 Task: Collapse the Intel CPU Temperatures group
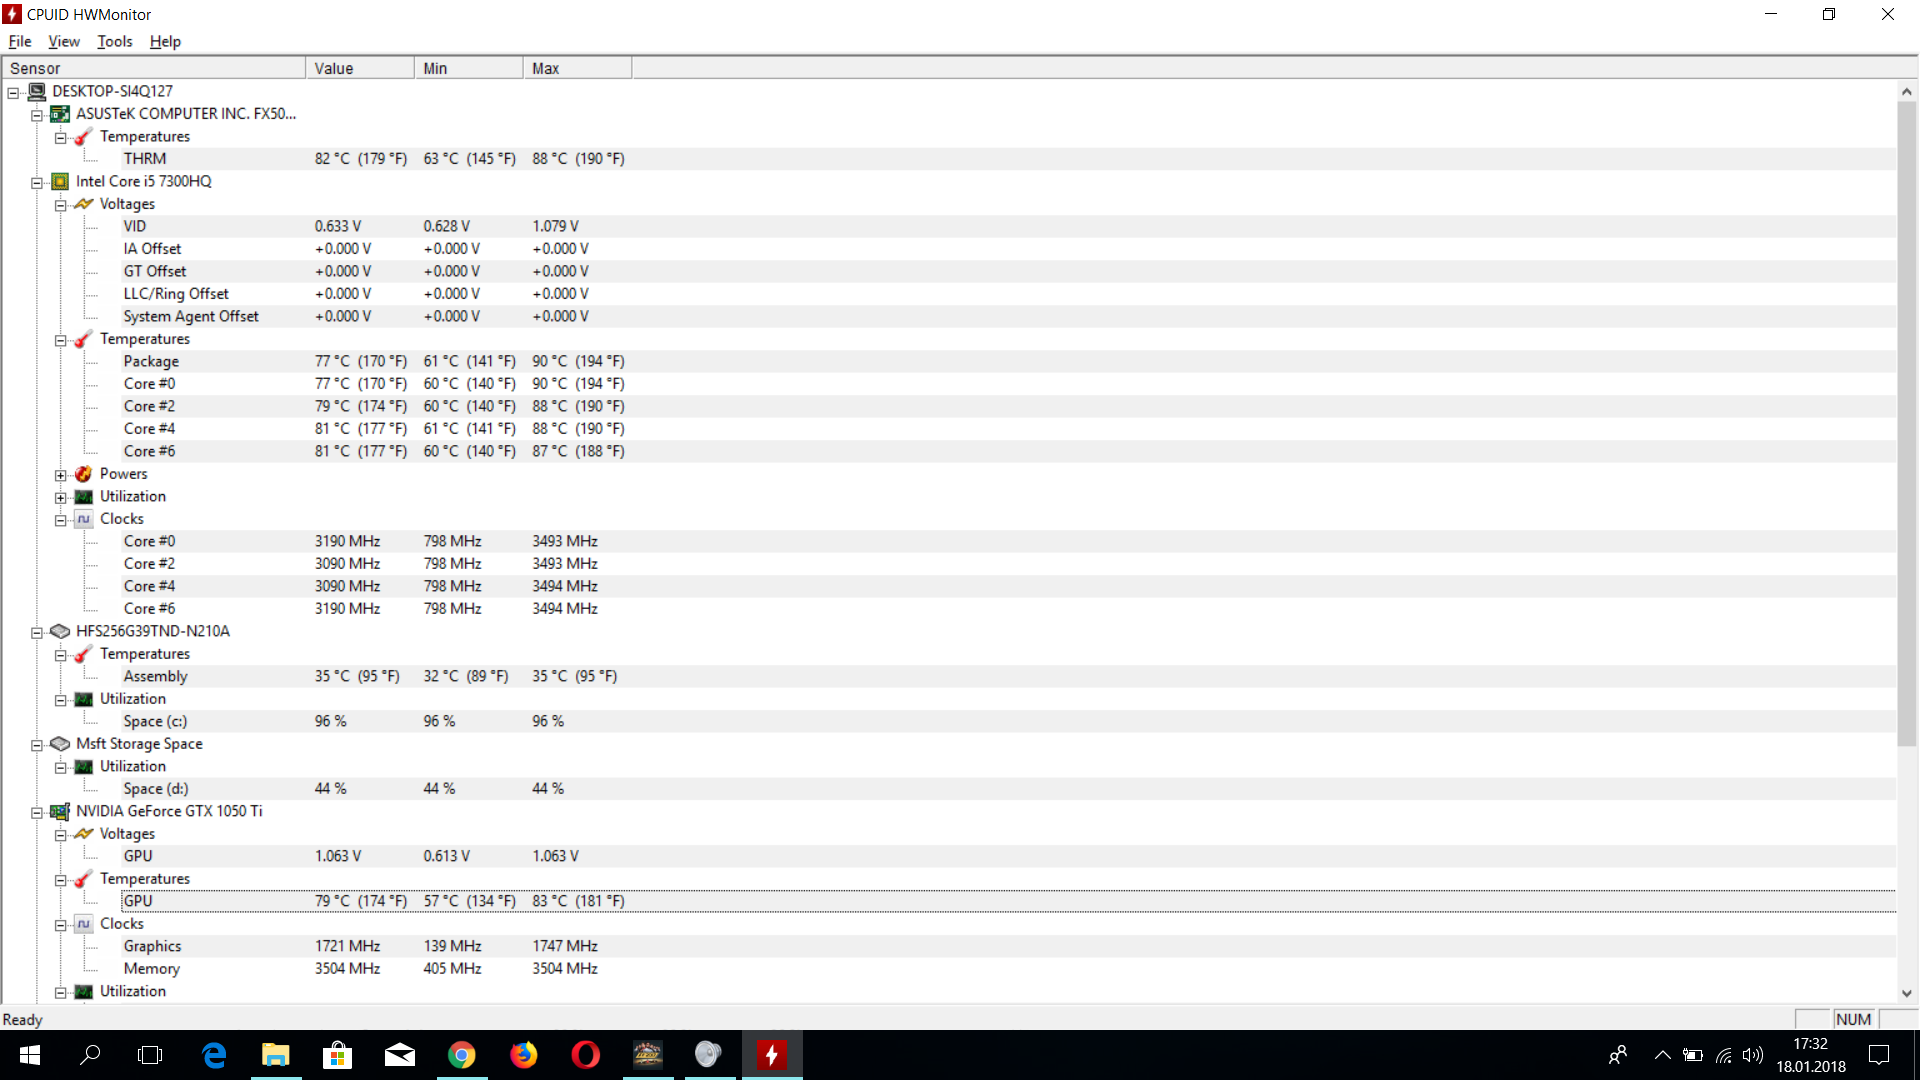61,340
